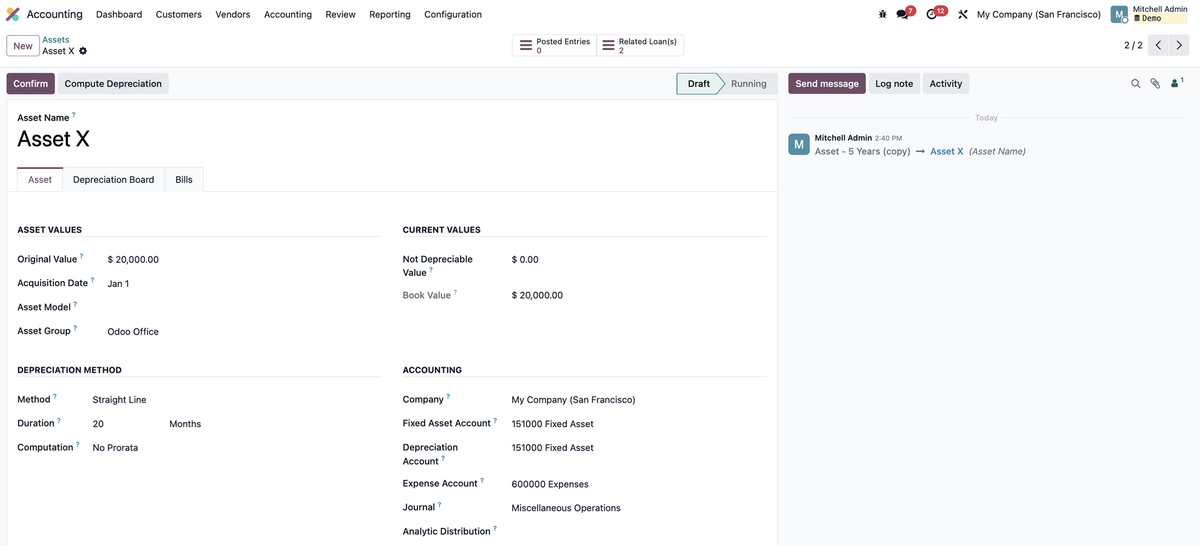Open the Depreciation Account dropdown
The image size is (1200, 546).
tap(638, 447)
